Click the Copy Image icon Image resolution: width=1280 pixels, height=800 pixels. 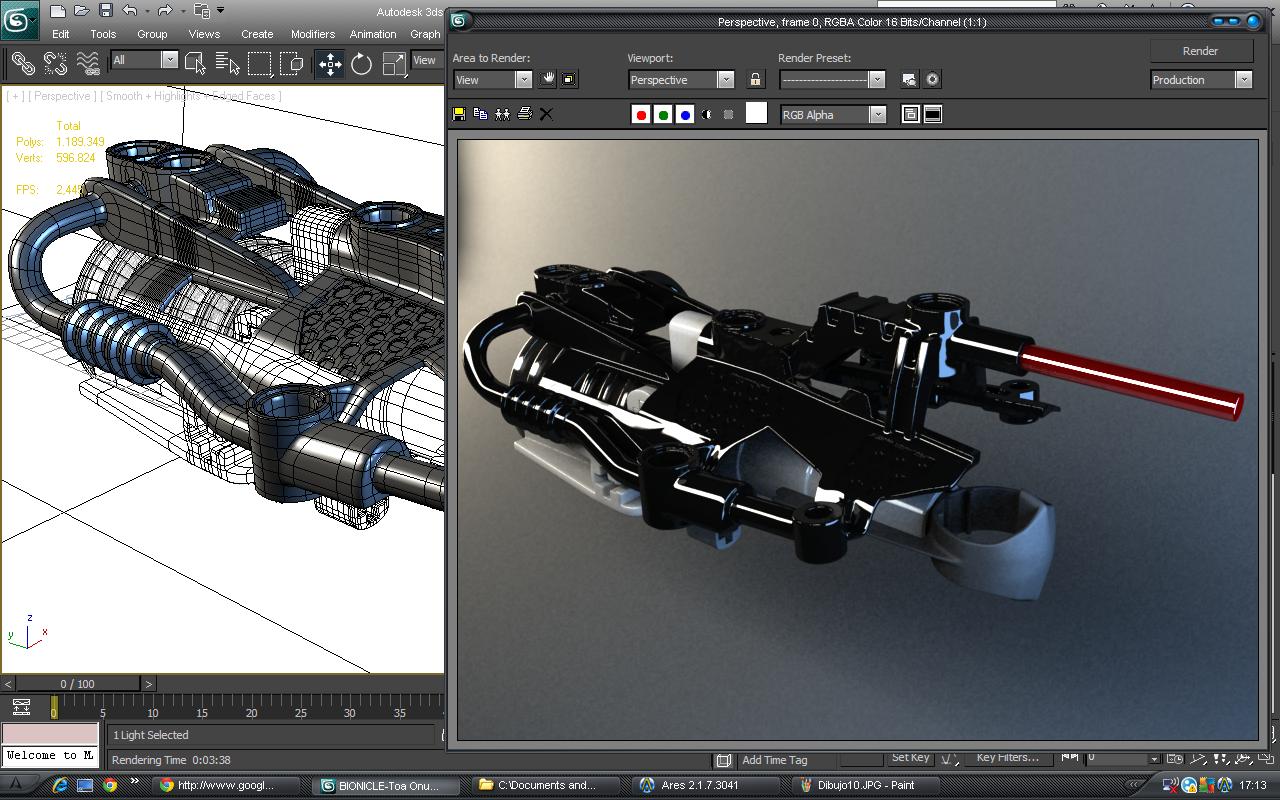481,114
